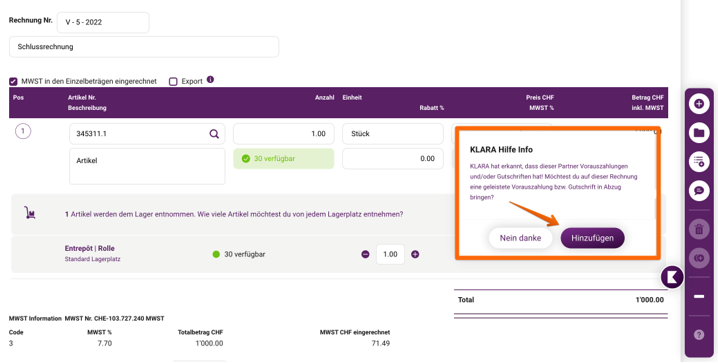
Task: Click the Total amount 1'000.00
Action: point(649,300)
